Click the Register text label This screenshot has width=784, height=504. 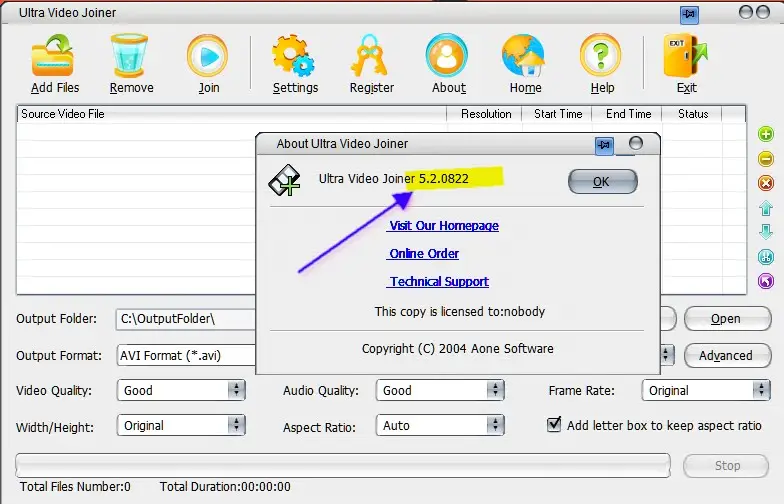click(x=372, y=88)
